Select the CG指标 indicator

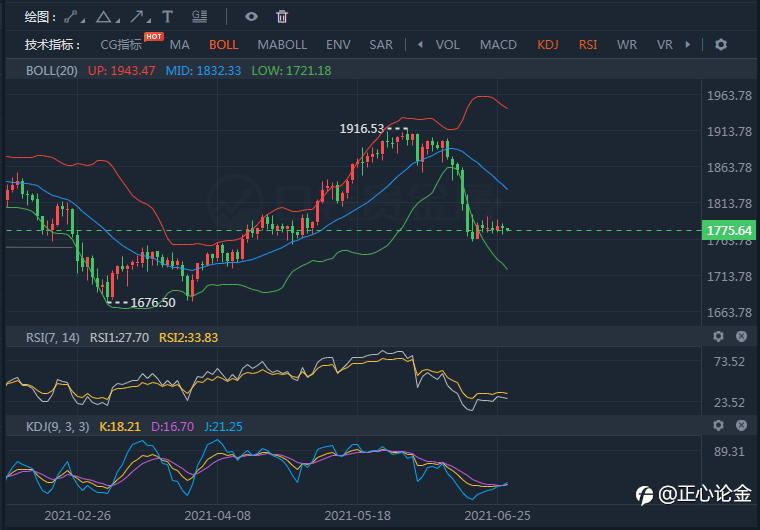pos(121,45)
